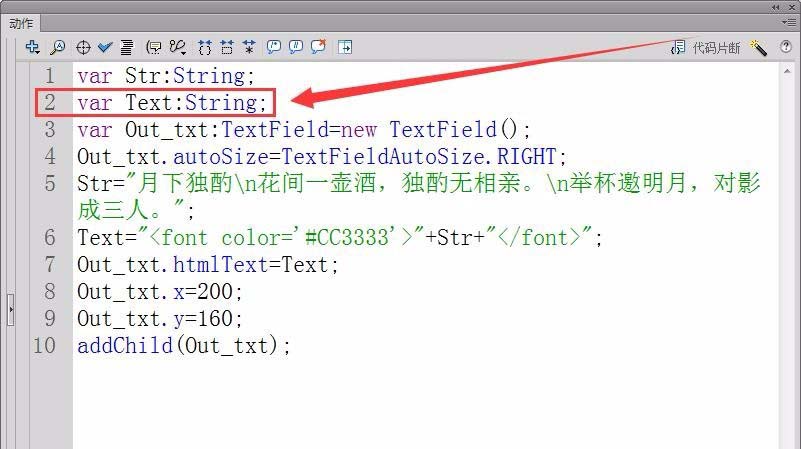Open the Debug options dropdown
The height and width of the screenshot is (449, 801).
click(x=178, y=48)
